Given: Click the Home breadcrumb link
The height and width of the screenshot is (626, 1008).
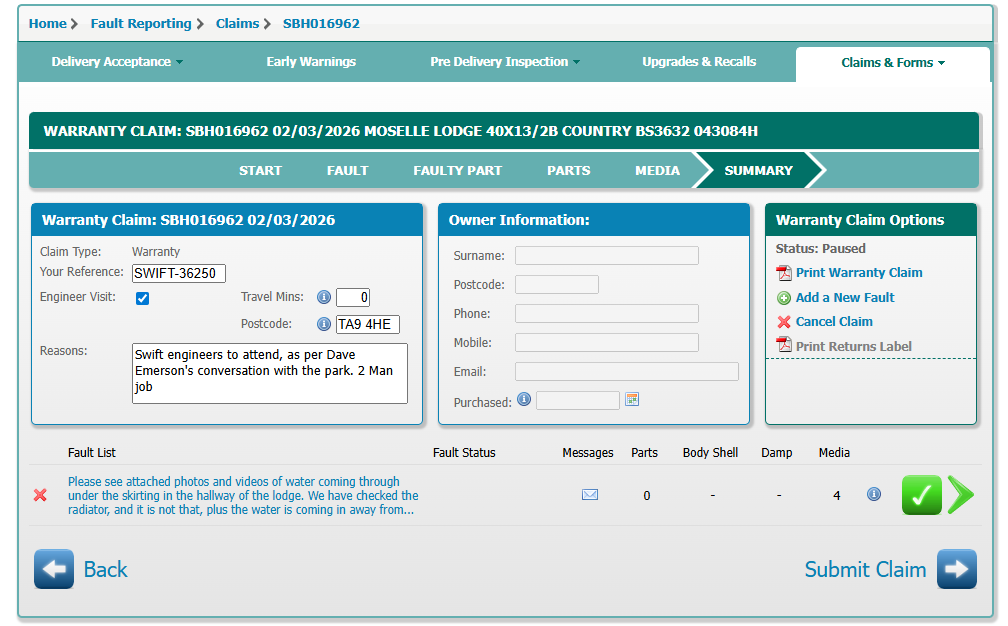Looking at the screenshot, I should click(48, 24).
